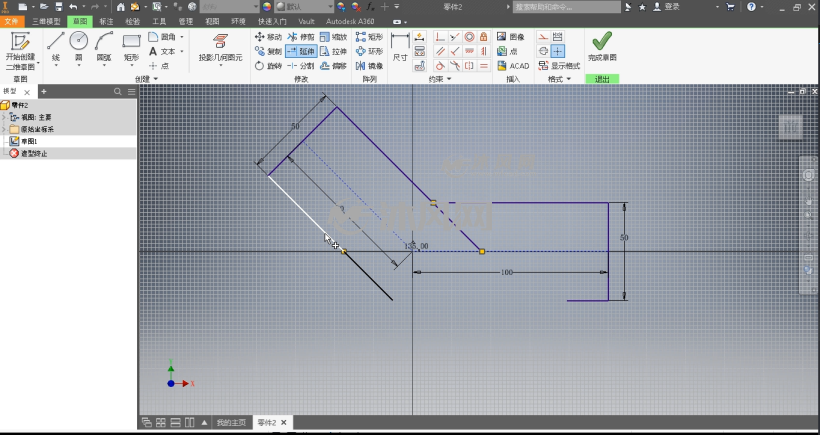
Task: Select the Split (分割) tool
Action: tap(301, 66)
